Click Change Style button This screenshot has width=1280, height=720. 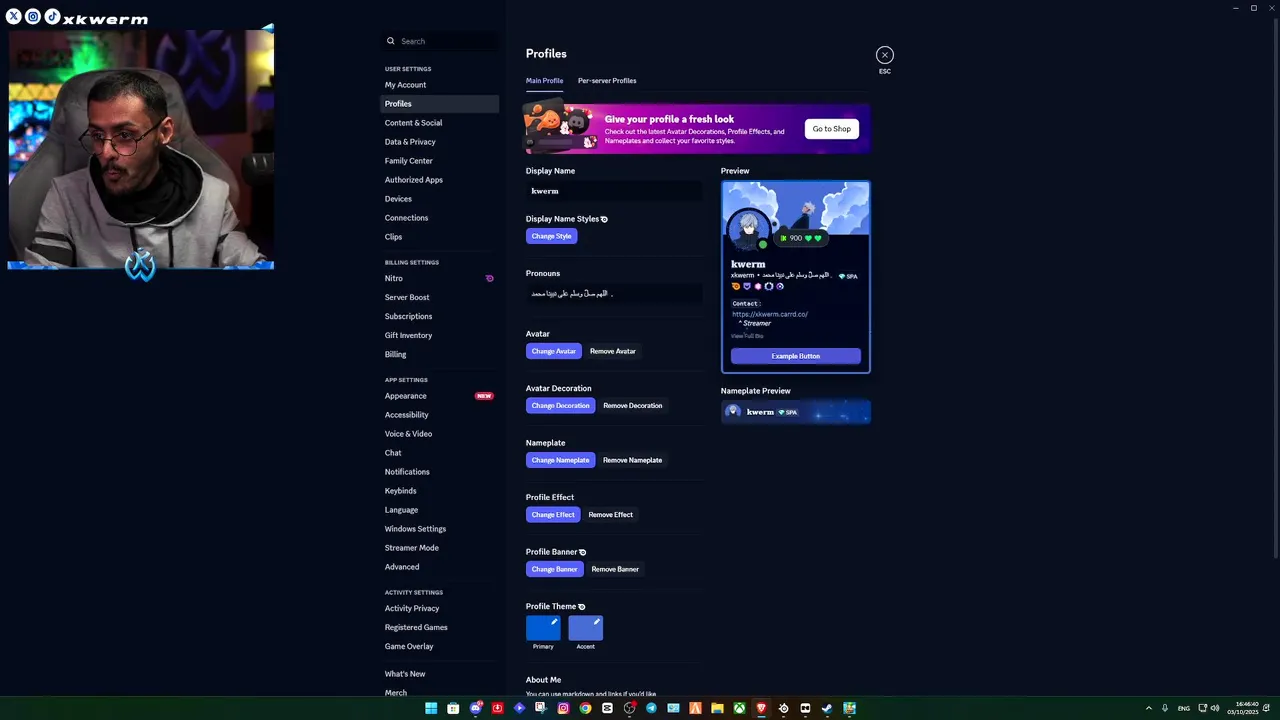551,236
